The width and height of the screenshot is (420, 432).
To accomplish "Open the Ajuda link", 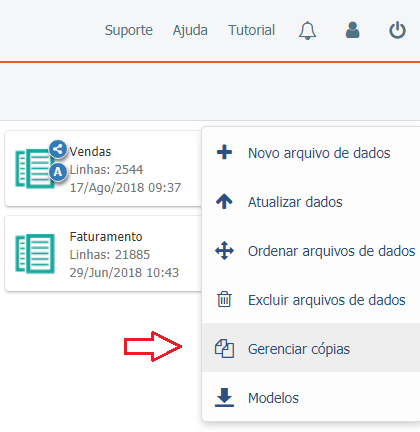I will pyautogui.click(x=190, y=30).
